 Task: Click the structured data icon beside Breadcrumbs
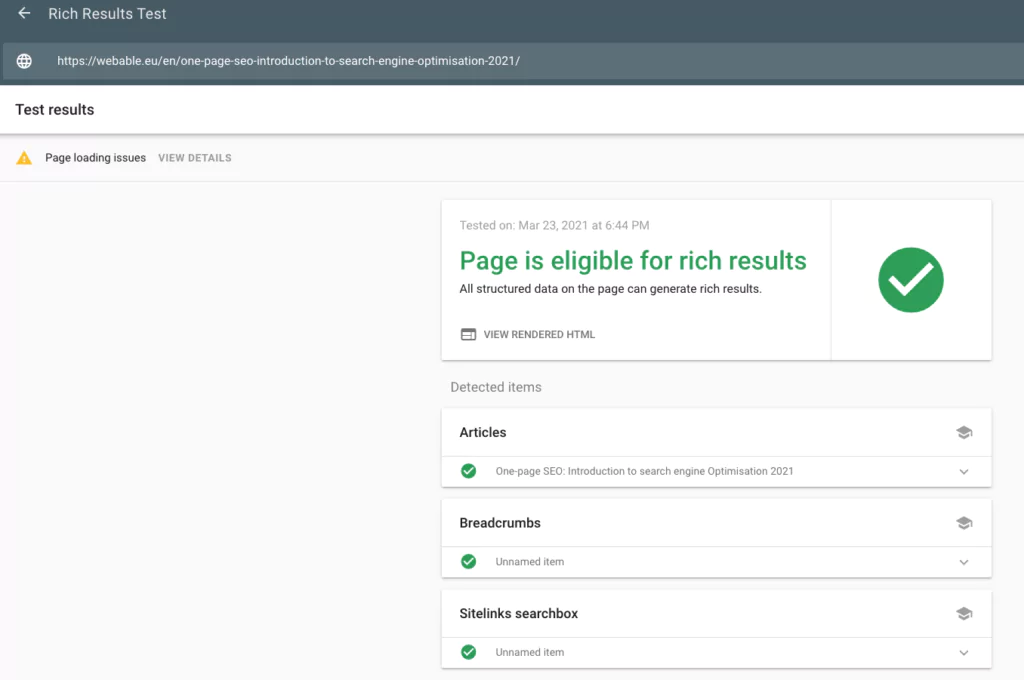tap(964, 522)
